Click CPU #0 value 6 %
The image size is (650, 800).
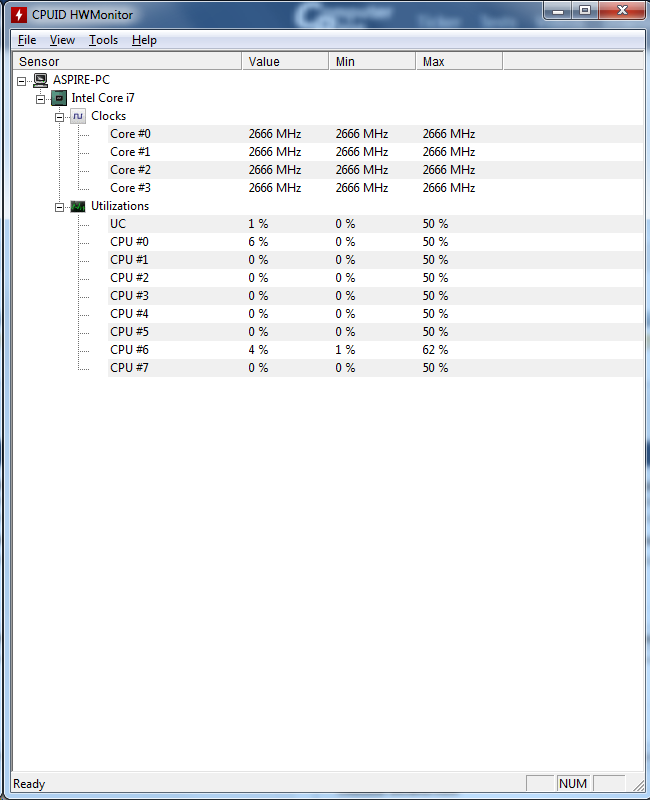pyautogui.click(x=258, y=242)
